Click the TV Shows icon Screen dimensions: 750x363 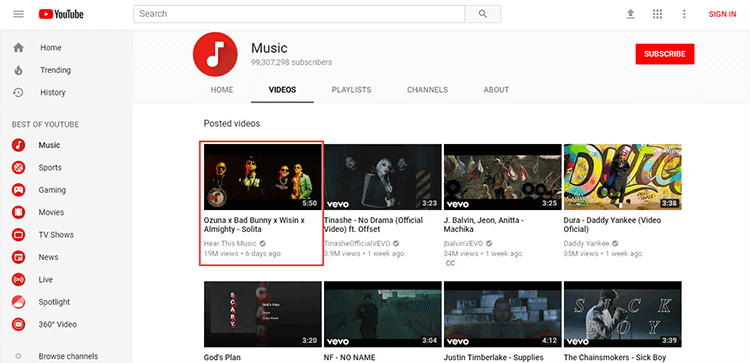[x=18, y=235]
